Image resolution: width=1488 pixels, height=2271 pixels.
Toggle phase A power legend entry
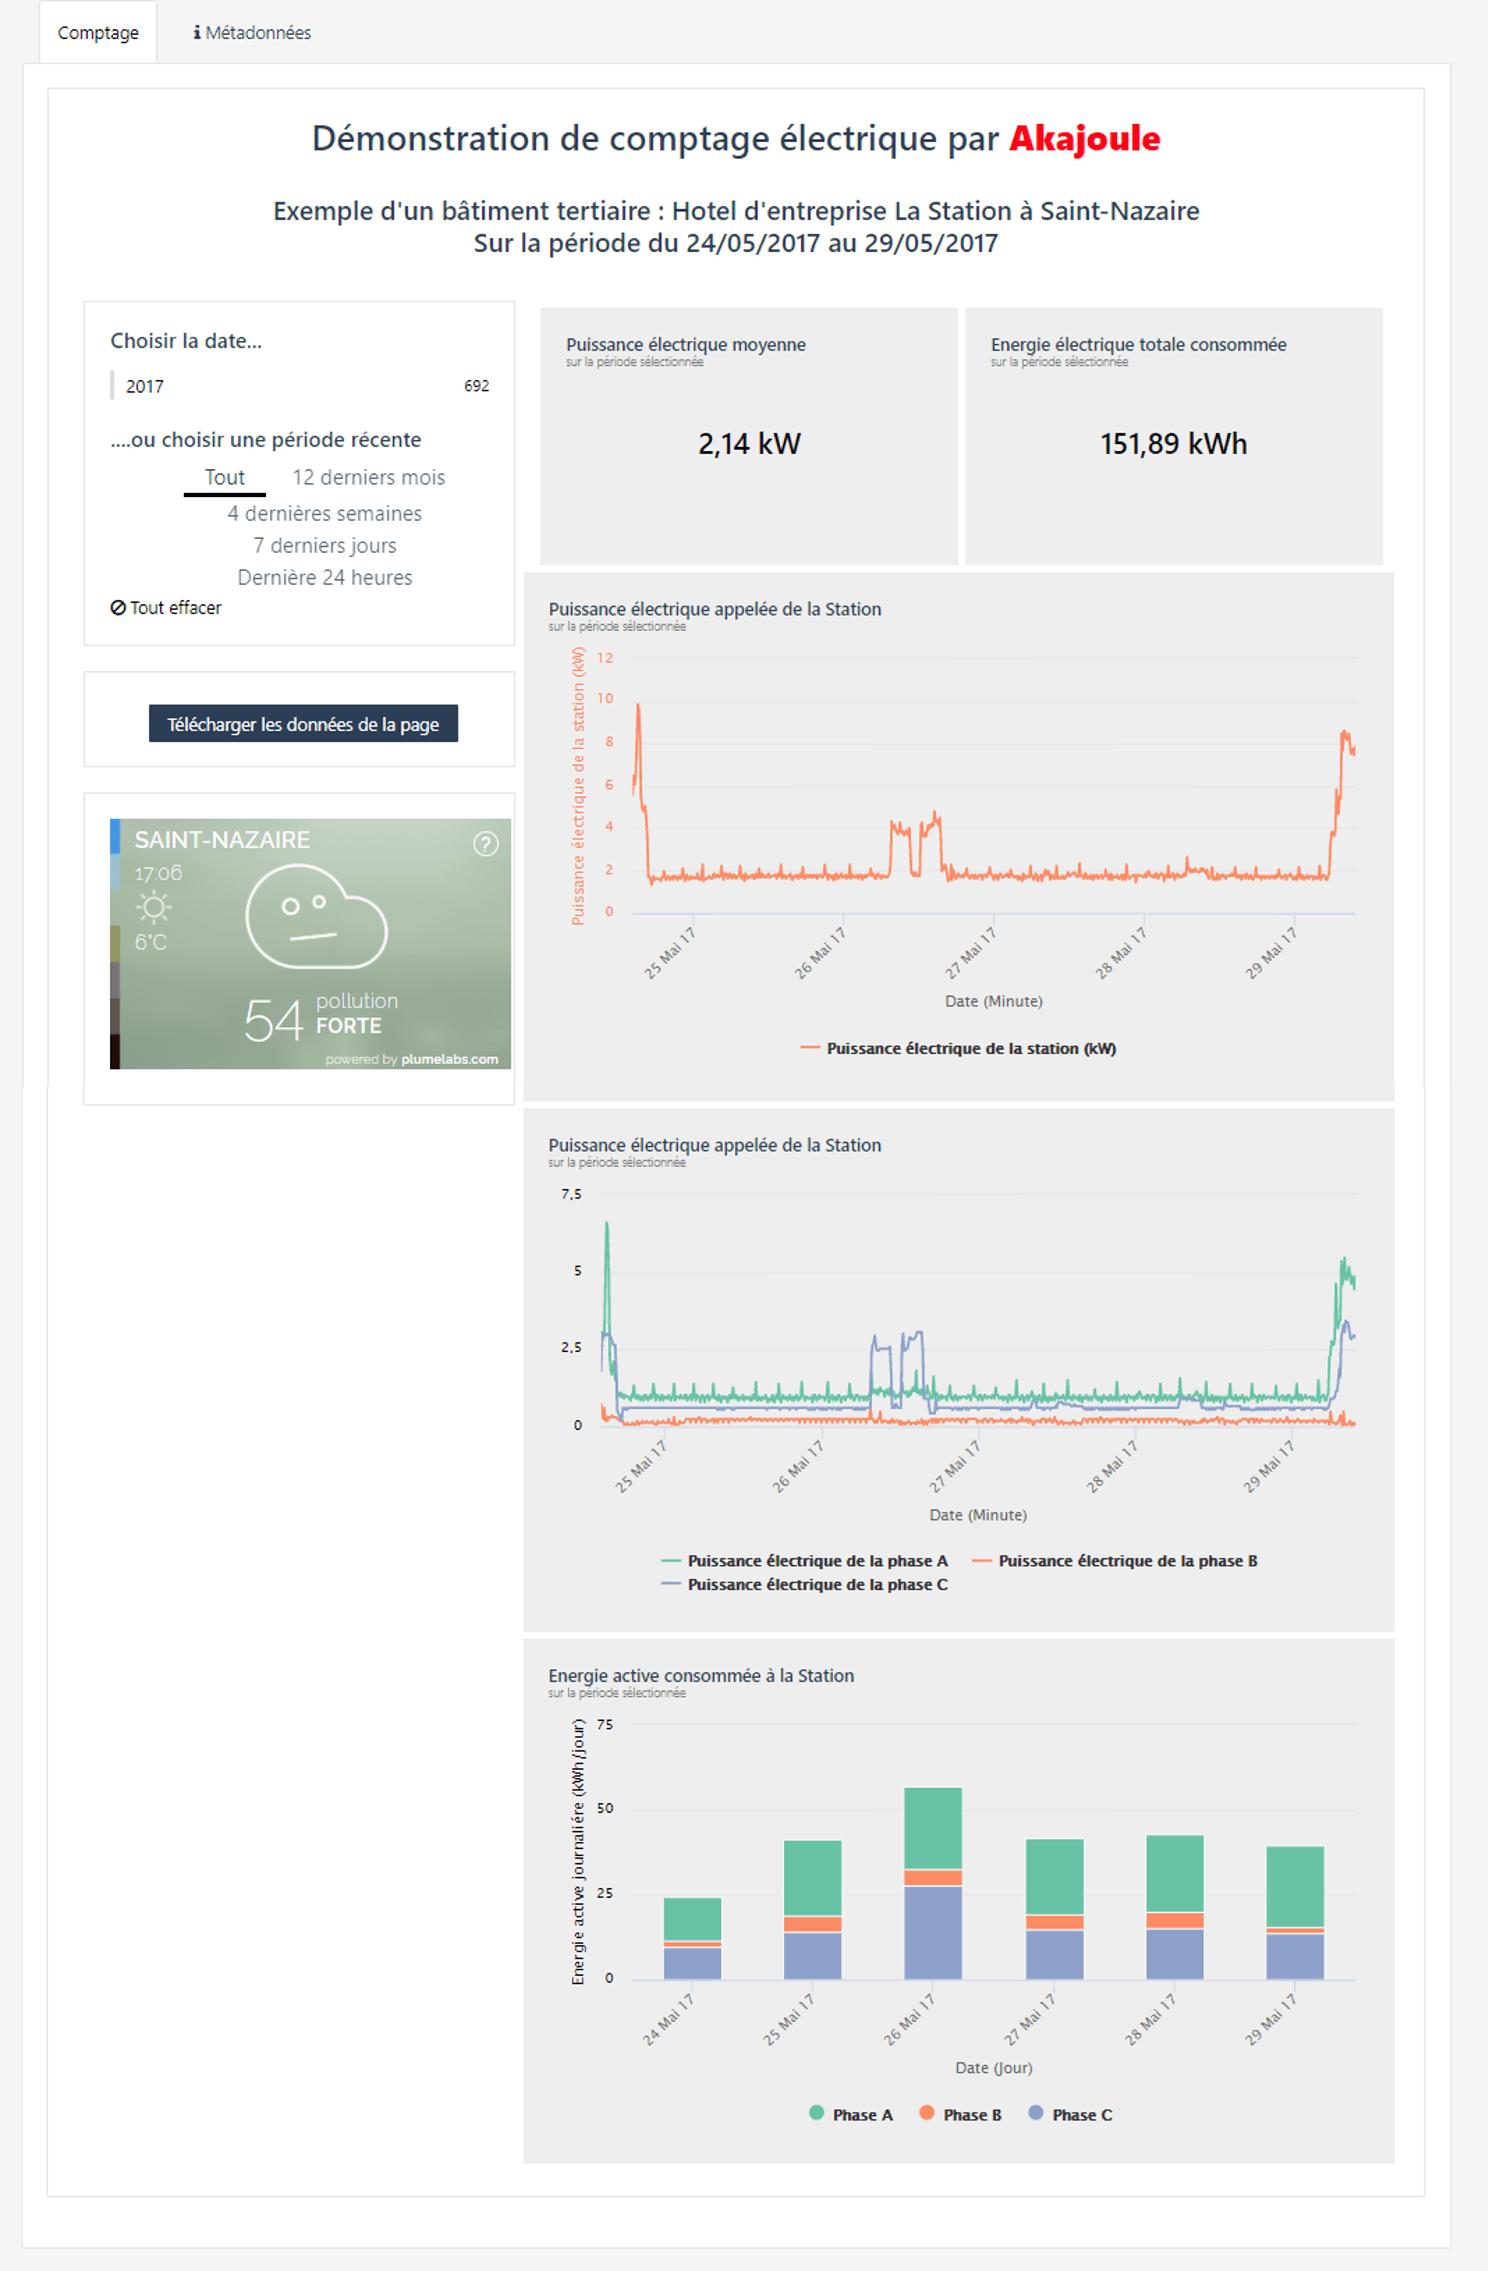tap(805, 1561)
